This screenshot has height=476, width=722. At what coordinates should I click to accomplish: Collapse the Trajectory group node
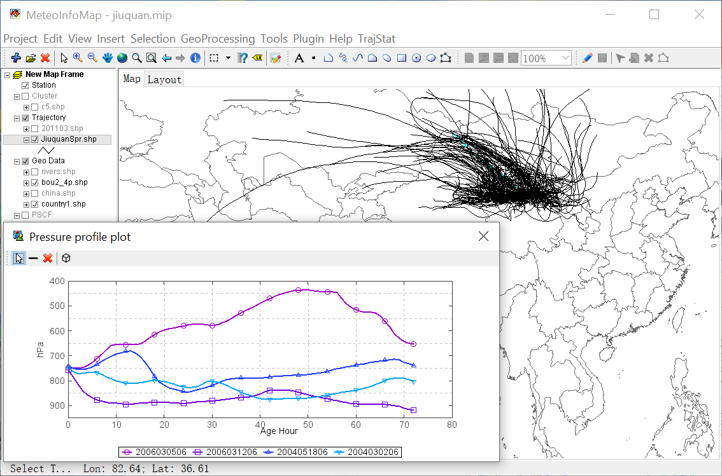coord(17,118)
